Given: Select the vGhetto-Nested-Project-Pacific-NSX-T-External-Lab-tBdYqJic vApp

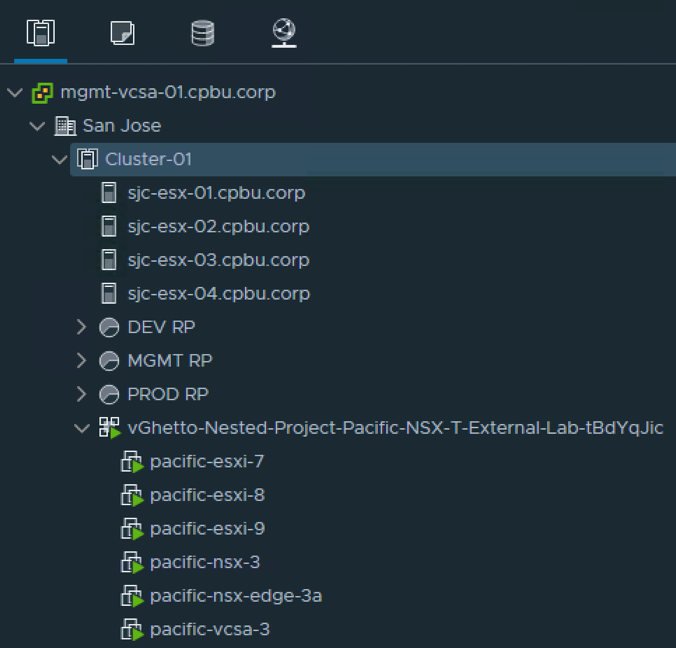Looking at the screenshot, I should pos(395,428).
